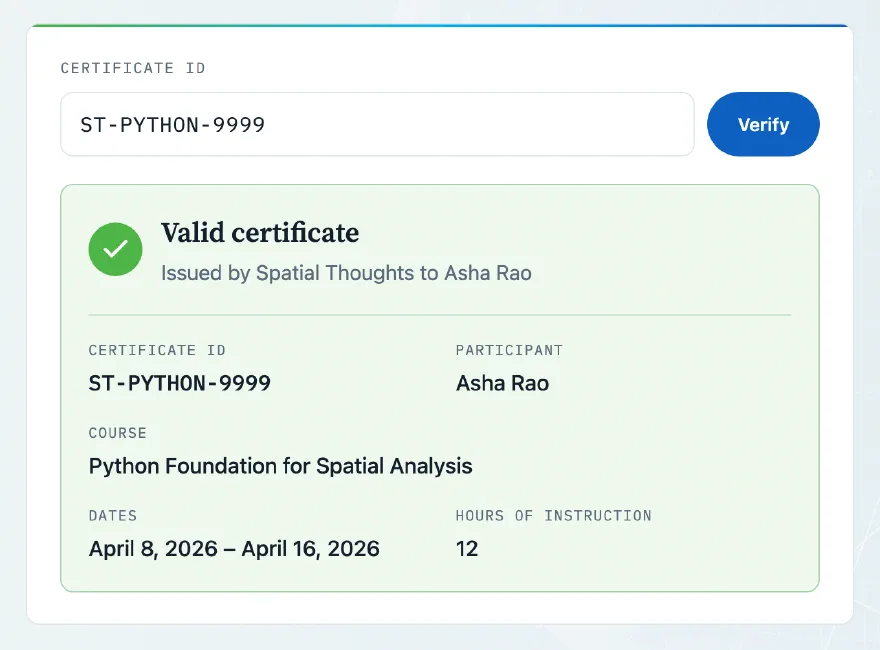
Task: Click the green checkmark valid icon
Action: pyautogui.click(x=115, y=249)
